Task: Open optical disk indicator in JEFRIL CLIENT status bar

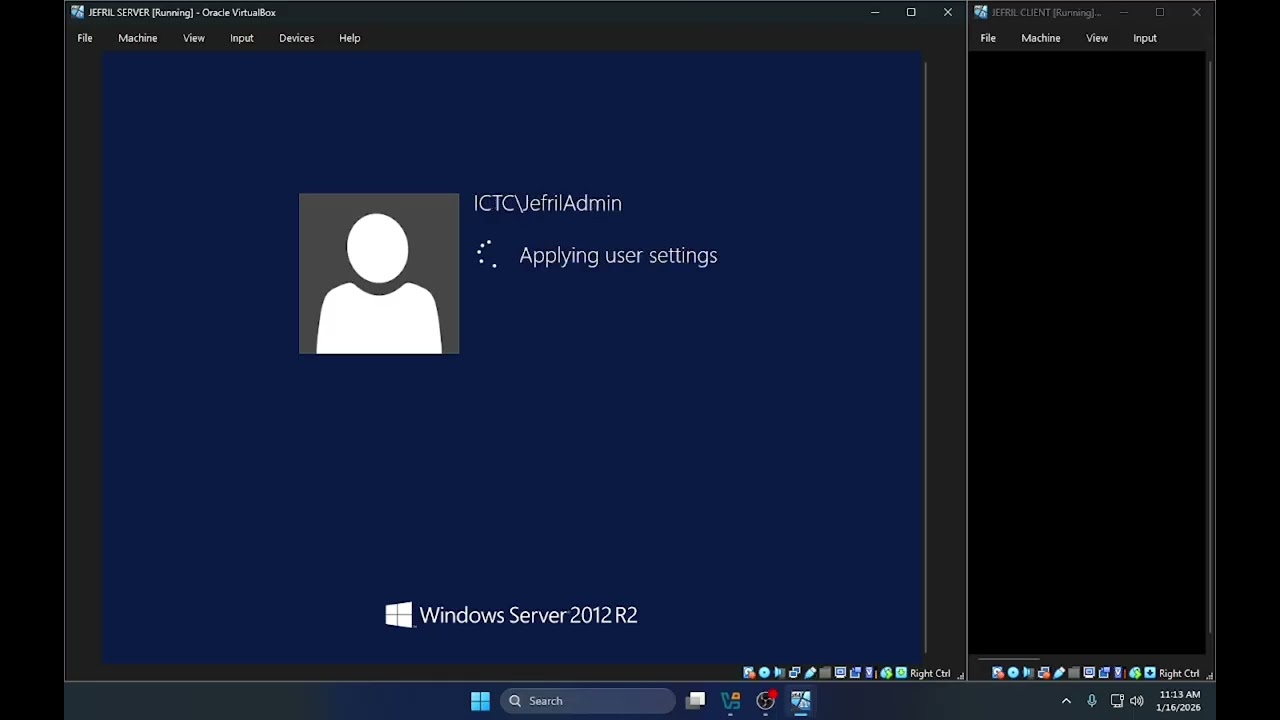Action: coord(1013,673)
